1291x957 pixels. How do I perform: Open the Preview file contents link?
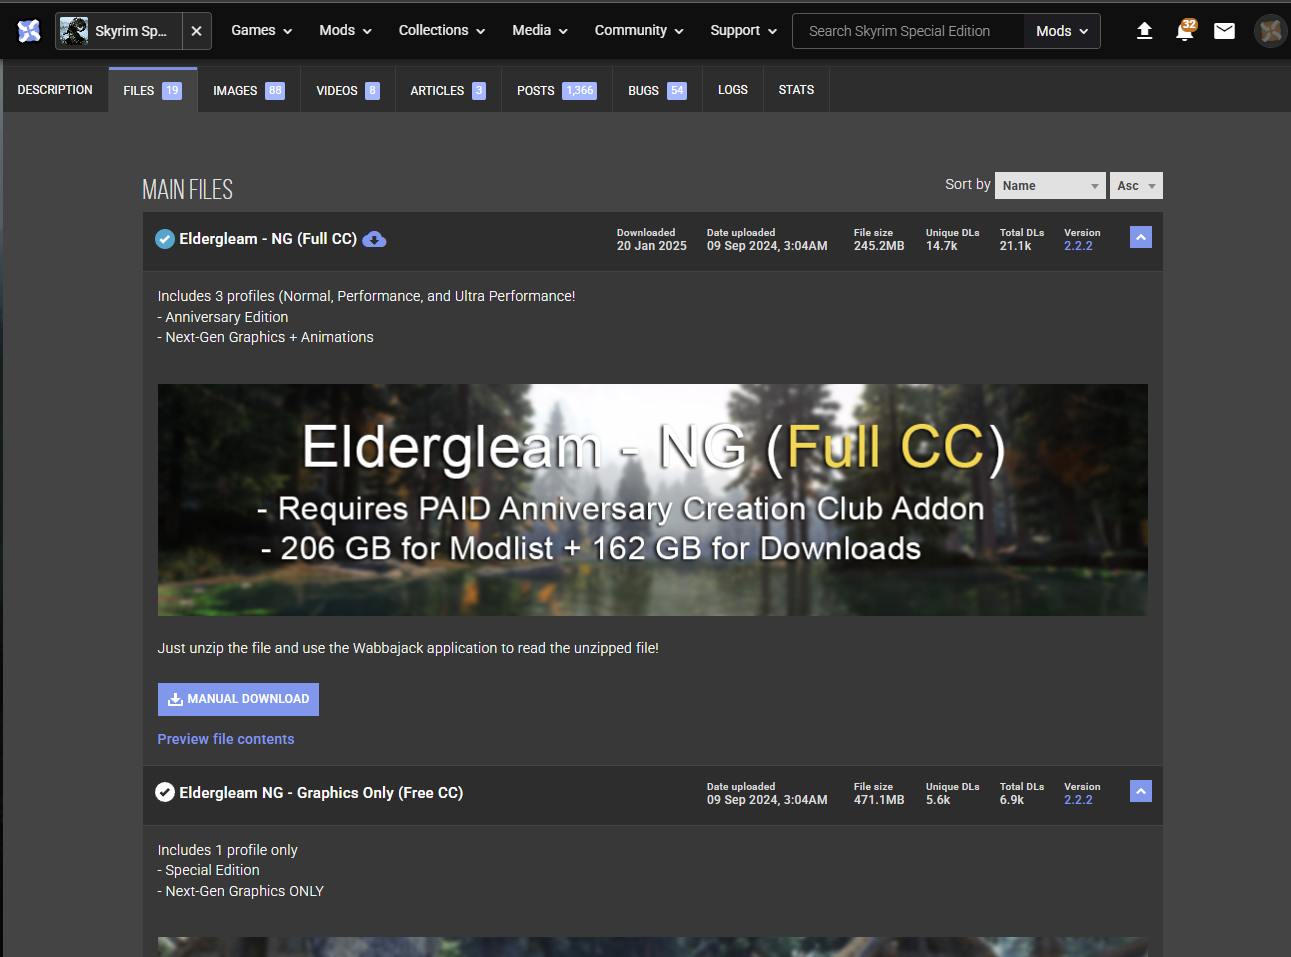coord(226,739)
